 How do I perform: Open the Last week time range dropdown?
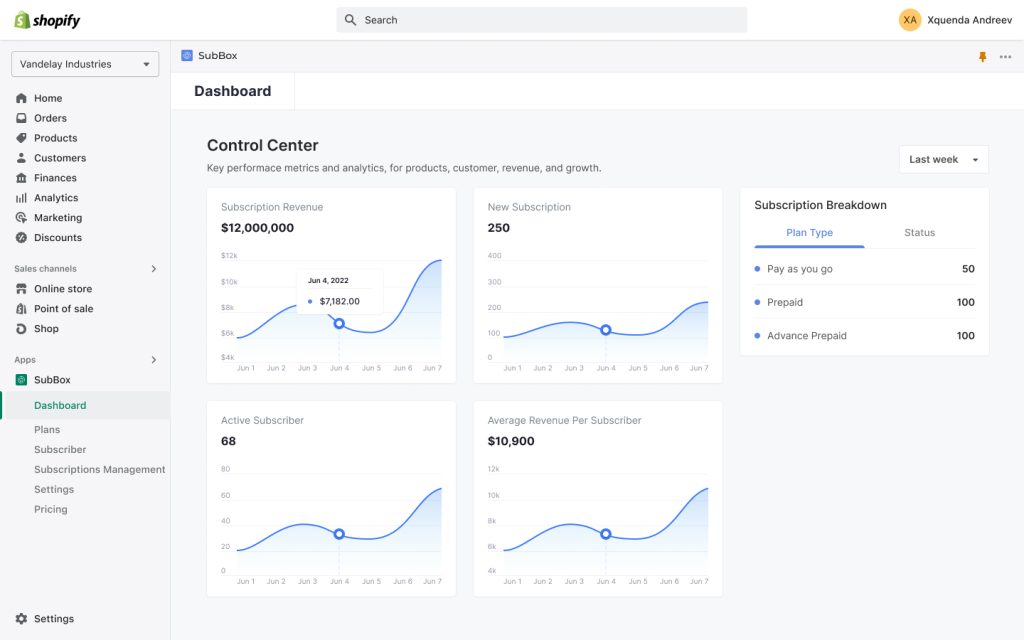click(x=941, y=158)
